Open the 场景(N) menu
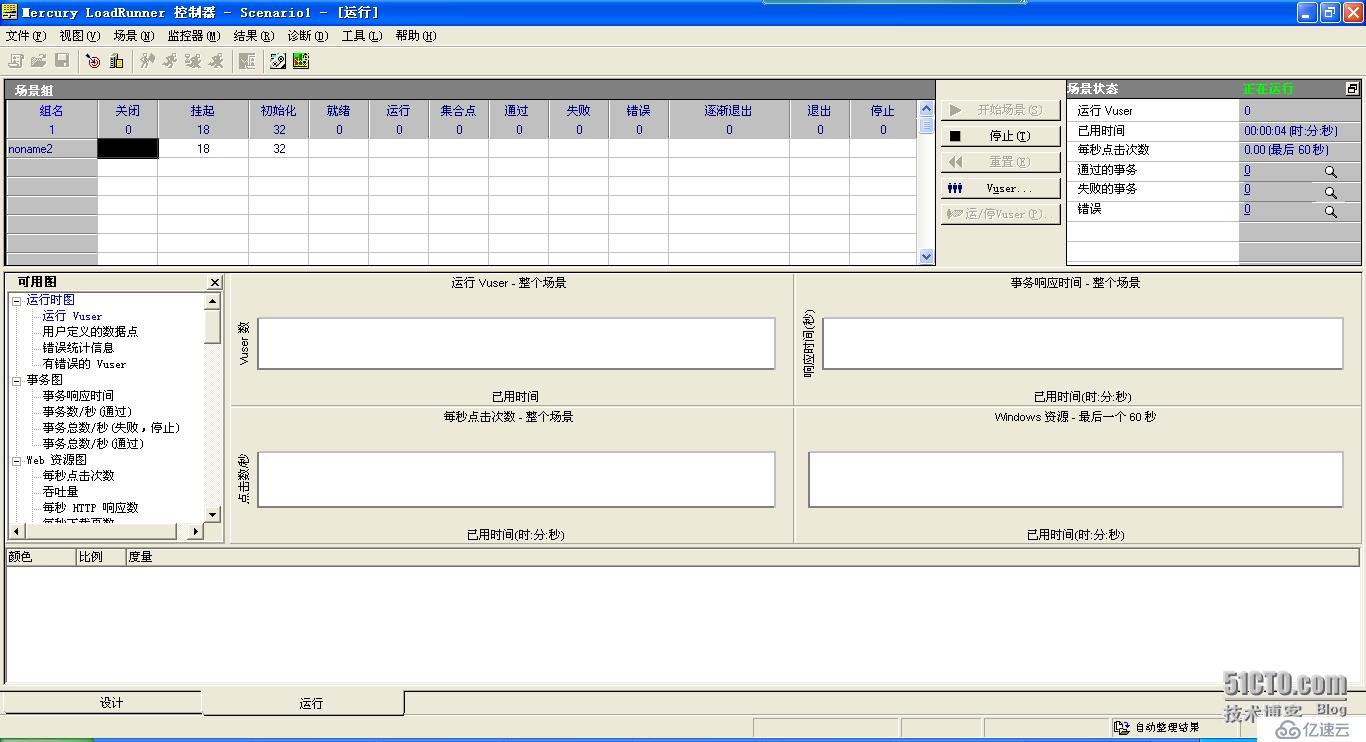Viewport: 1366px width, 742px height. click(134, 36)
